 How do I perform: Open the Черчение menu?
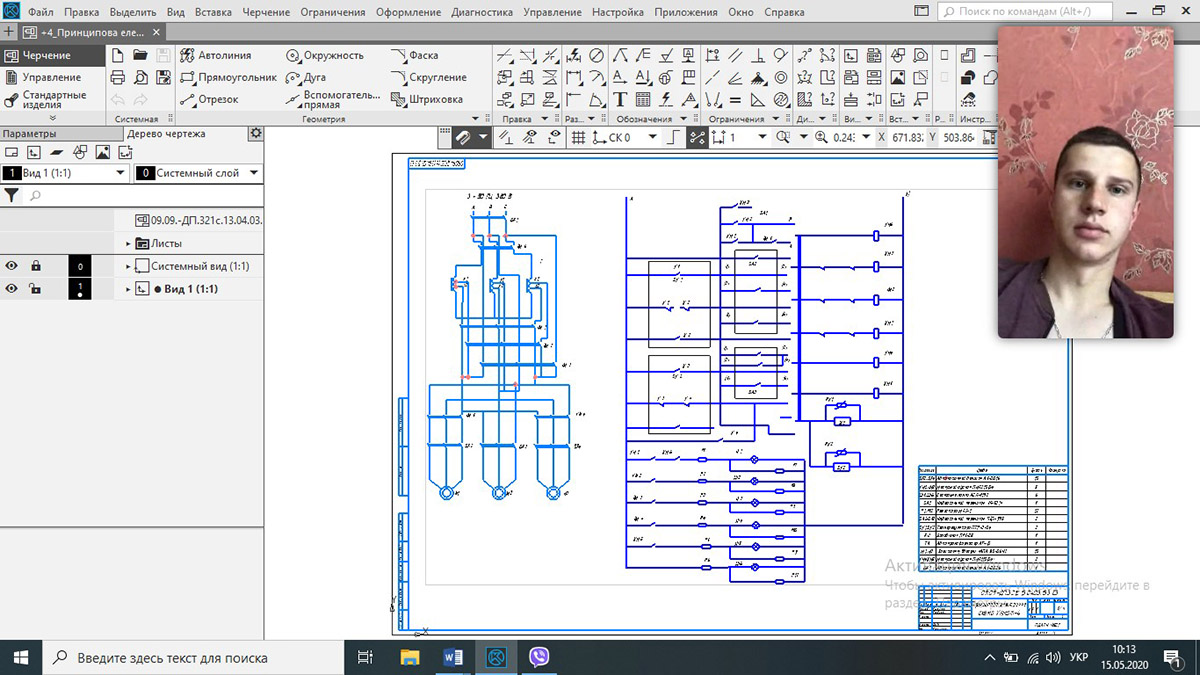265,13
